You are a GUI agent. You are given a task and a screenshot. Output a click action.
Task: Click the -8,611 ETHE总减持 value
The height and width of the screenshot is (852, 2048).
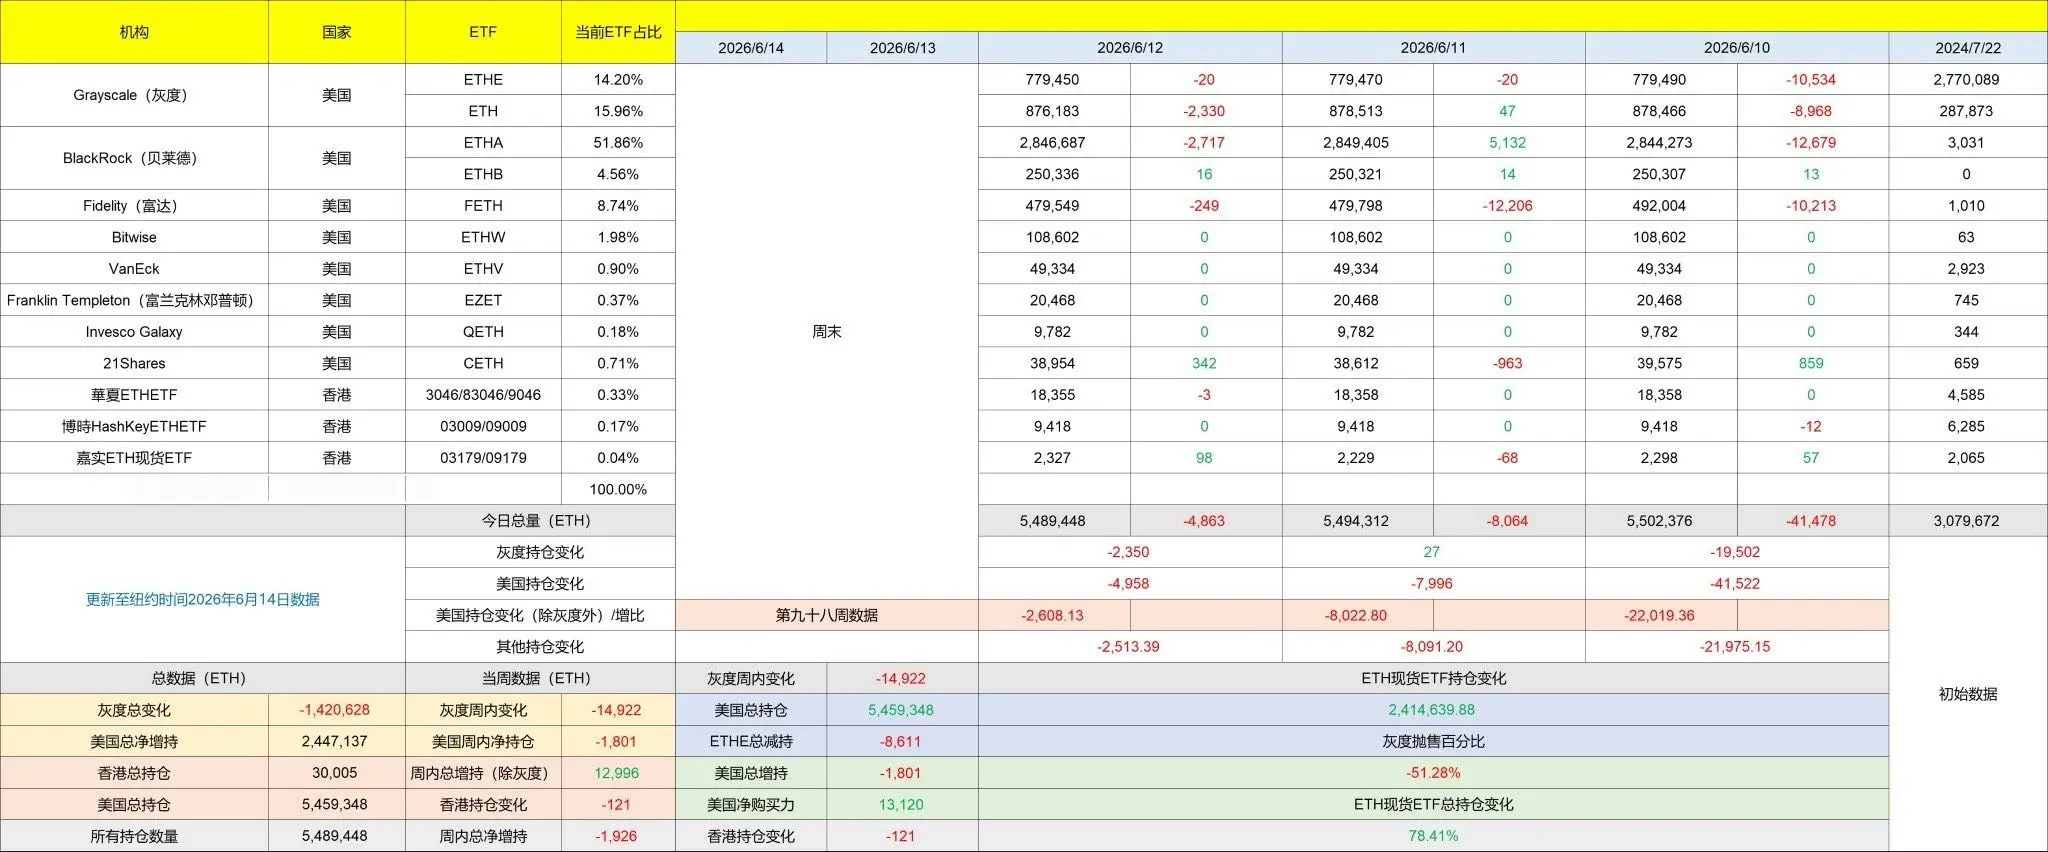coord(901,742)
